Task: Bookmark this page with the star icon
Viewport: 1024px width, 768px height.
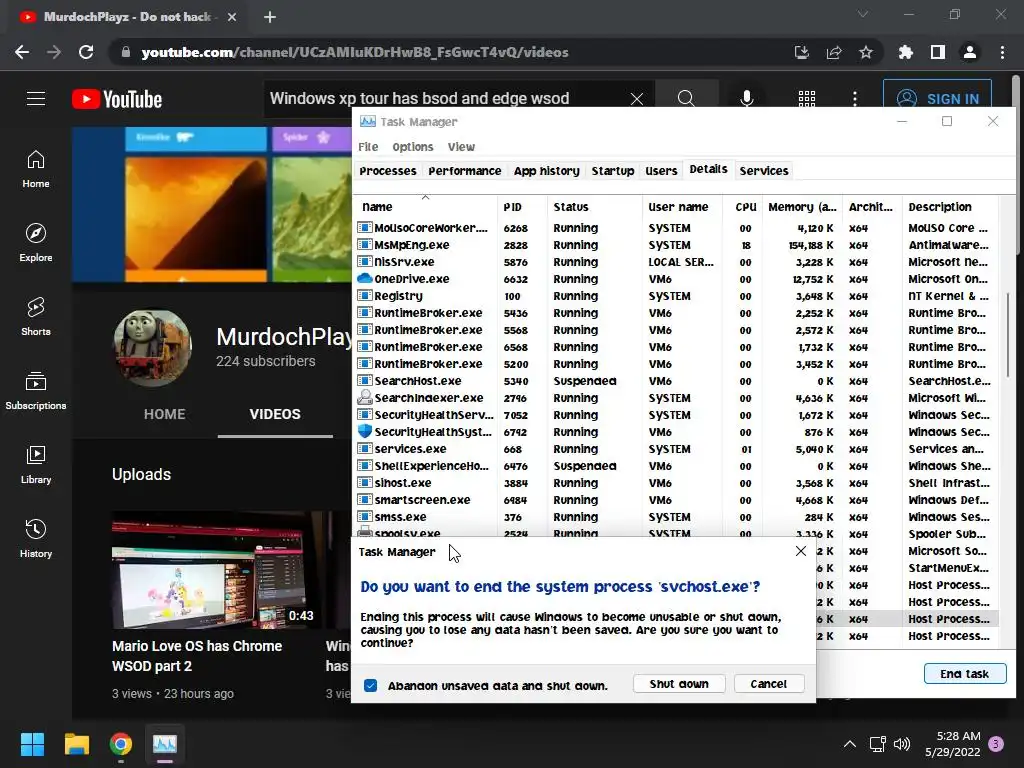Action: (x=866, y=52)
